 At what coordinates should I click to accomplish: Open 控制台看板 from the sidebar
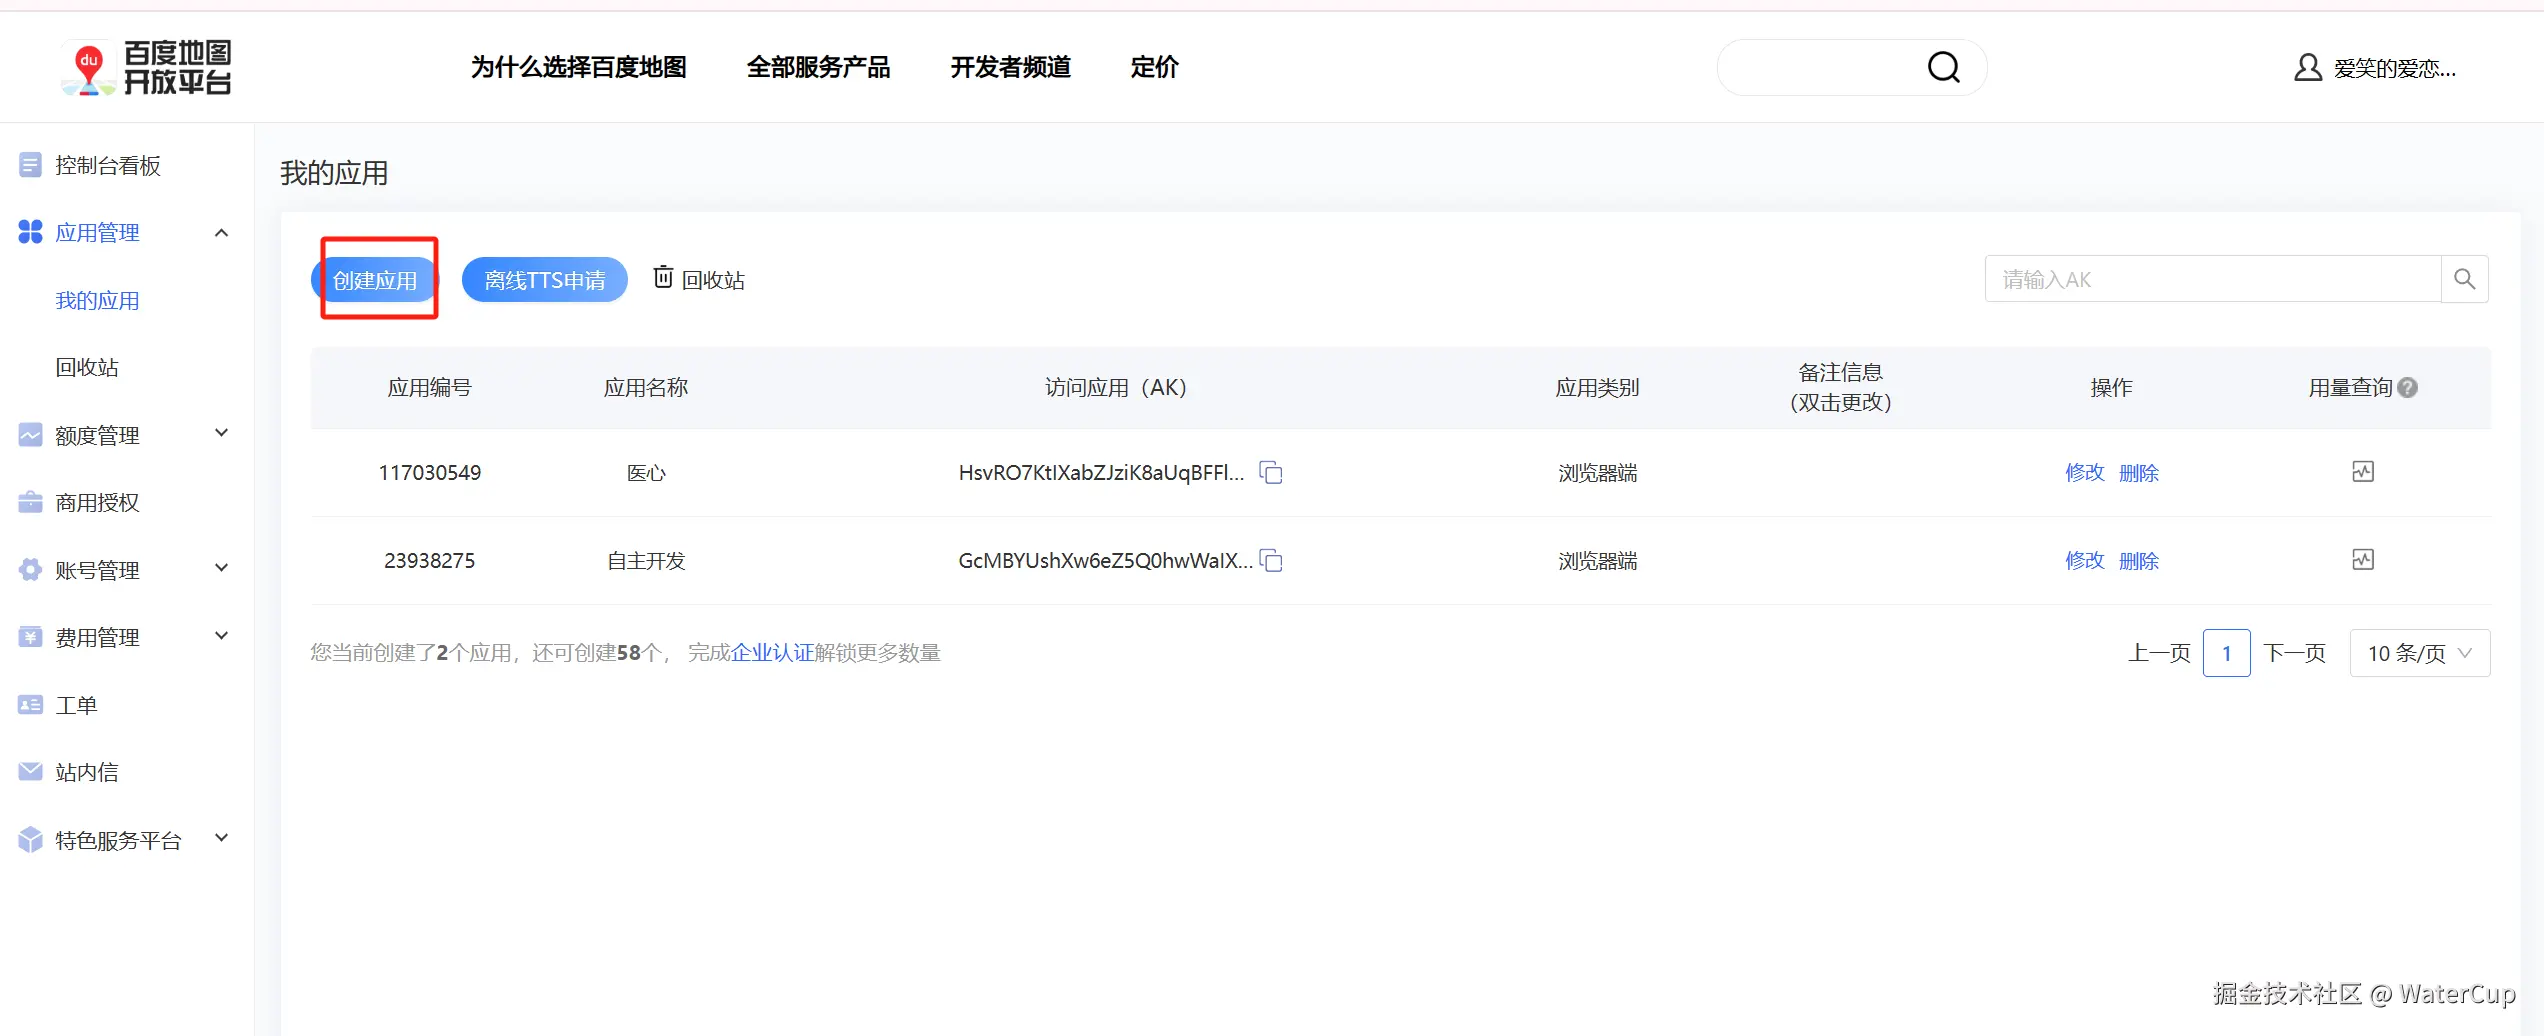coord(108,165)
